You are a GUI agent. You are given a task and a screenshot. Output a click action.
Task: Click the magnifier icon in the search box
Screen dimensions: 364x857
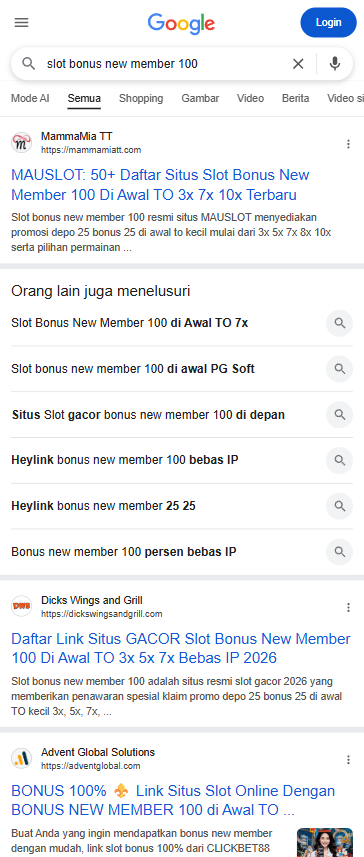tap(28, 64)
